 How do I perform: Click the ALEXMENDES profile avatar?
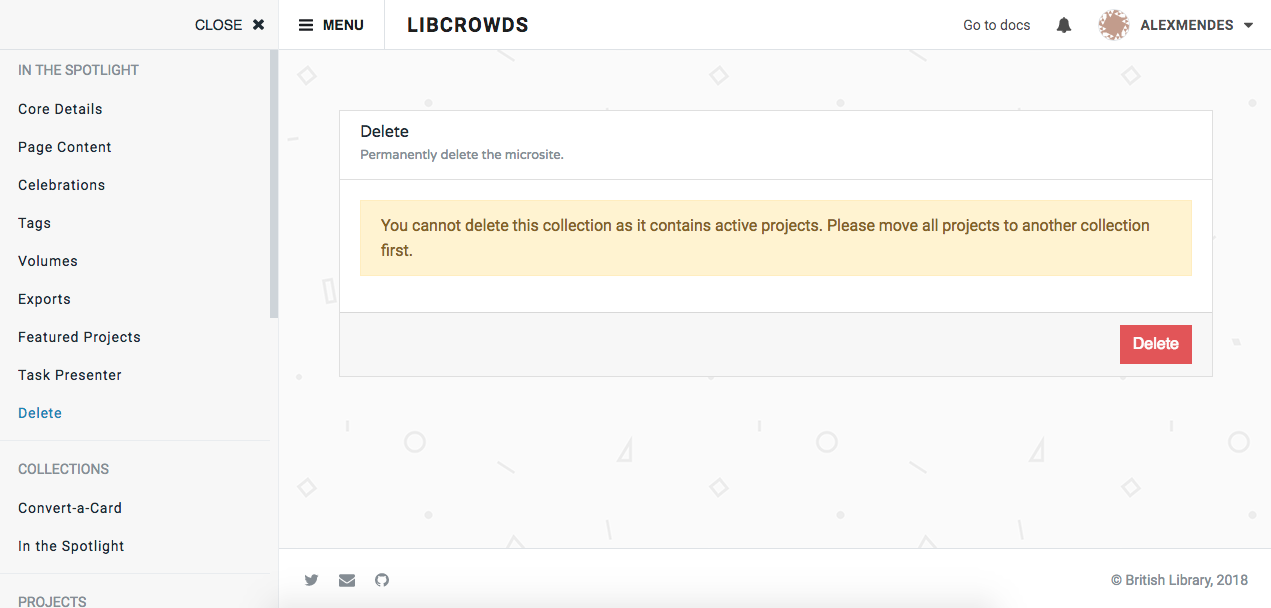pos(1113,24)
